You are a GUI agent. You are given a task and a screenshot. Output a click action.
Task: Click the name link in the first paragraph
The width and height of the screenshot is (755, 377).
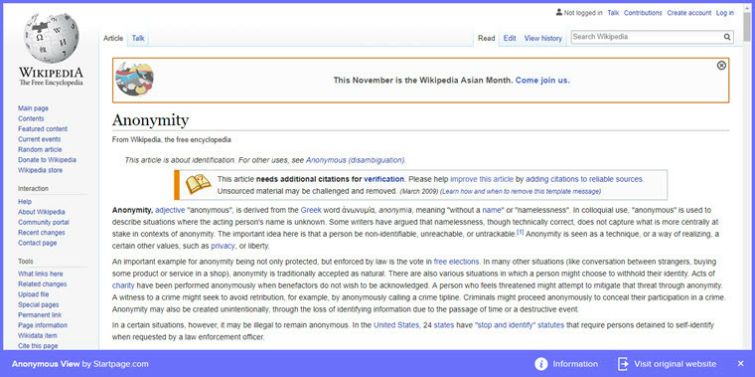pyautogui.click(x=492, y=210)
